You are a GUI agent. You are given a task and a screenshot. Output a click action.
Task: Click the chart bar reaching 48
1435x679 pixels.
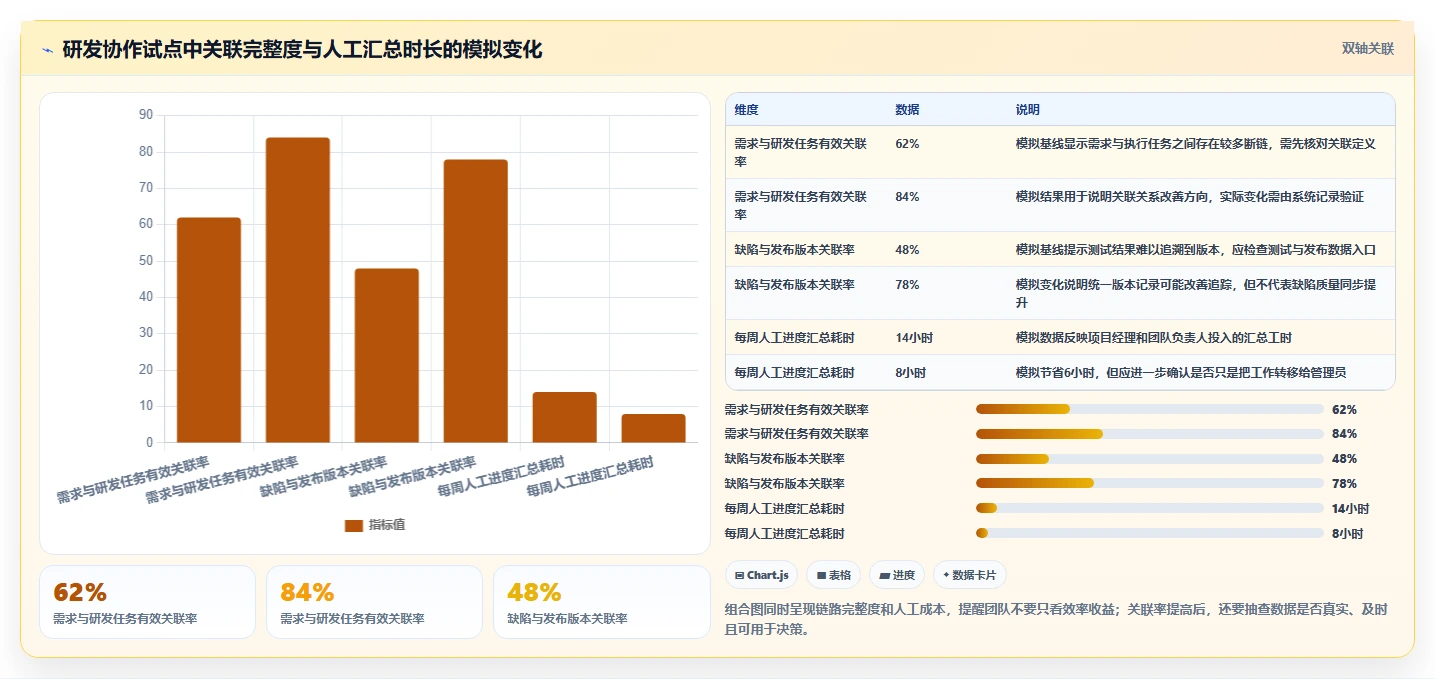coord(387,355)
